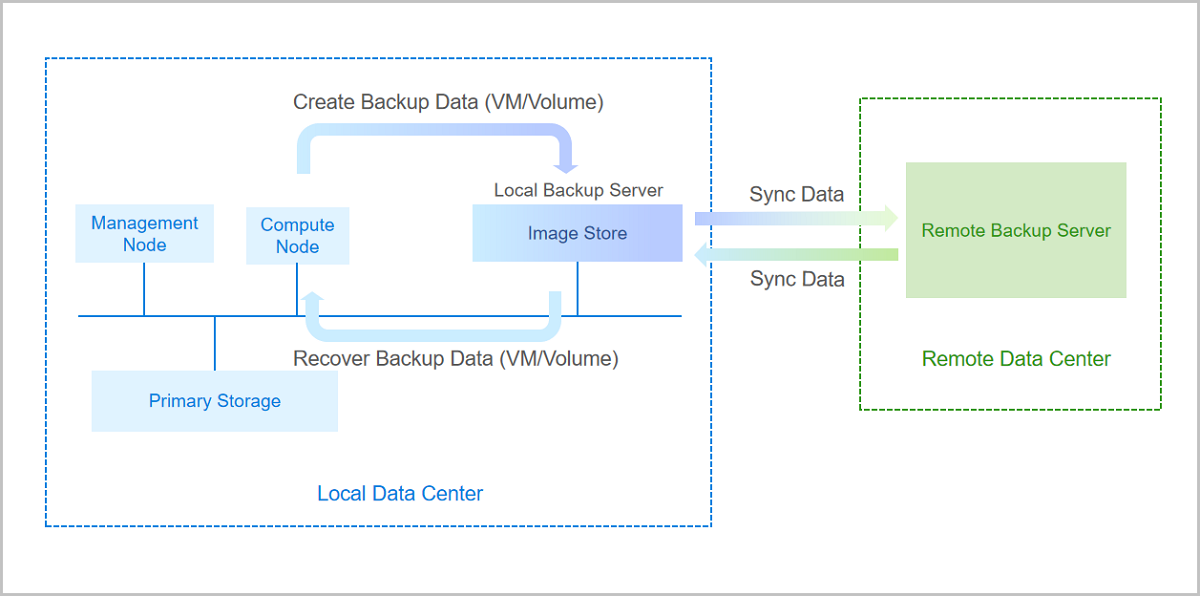Select the Primary Storage box
1200x596 pixels.
point(214,401)
